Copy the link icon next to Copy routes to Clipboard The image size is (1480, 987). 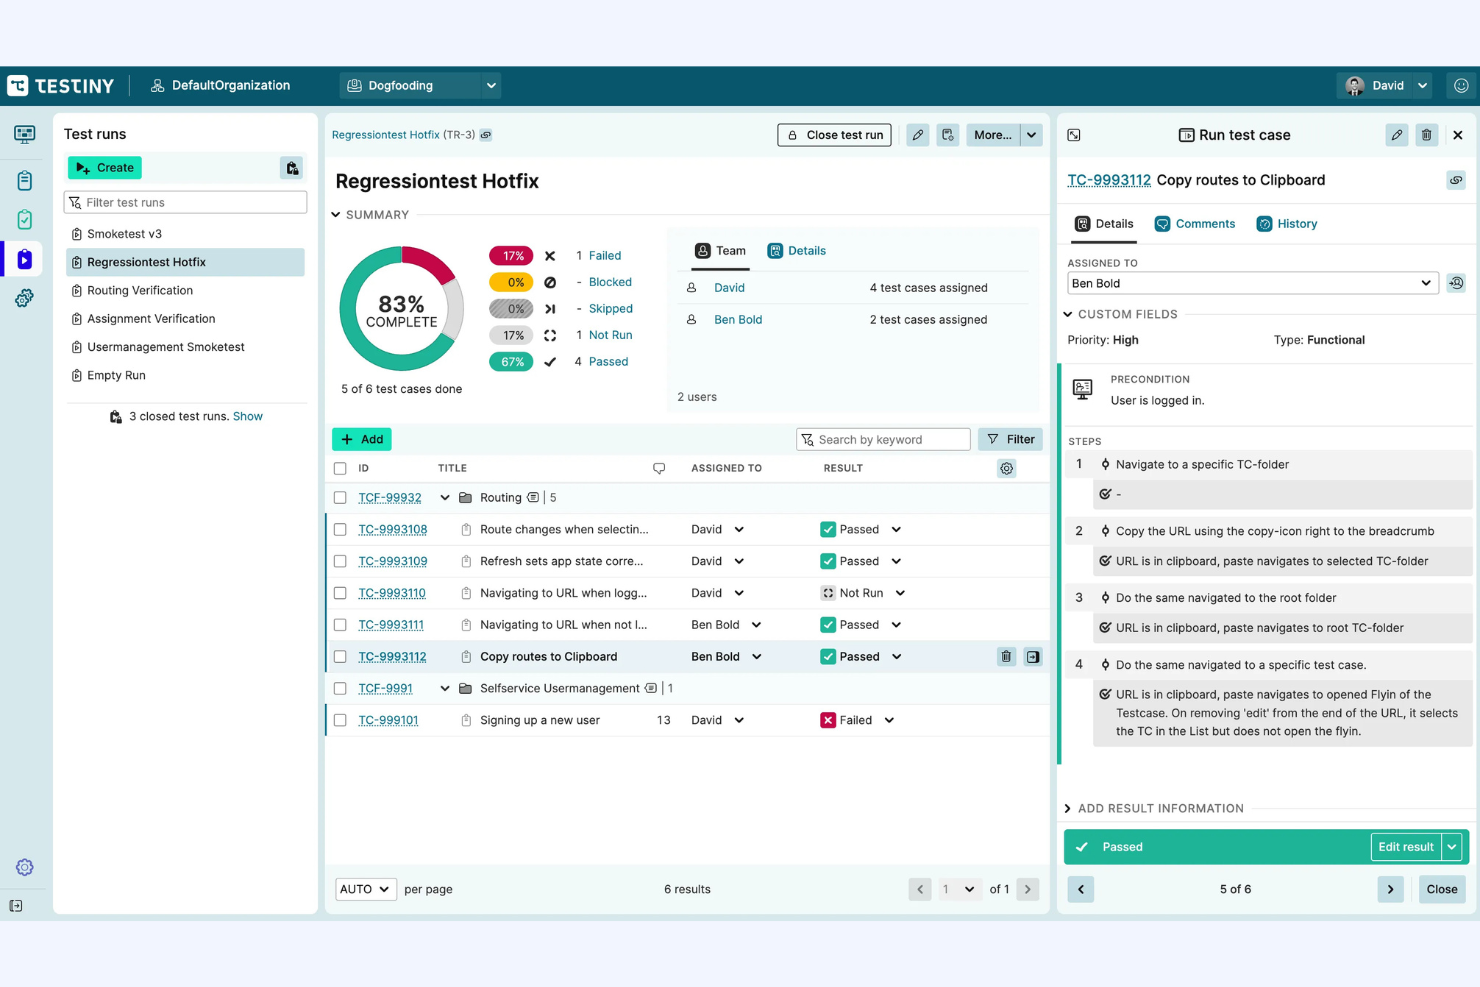tap(1456, 180)
